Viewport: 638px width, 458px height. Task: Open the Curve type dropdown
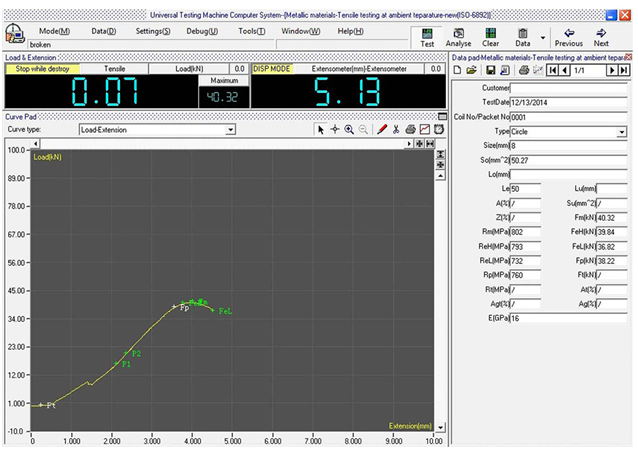pyautogui.click(x=230, y=130)
